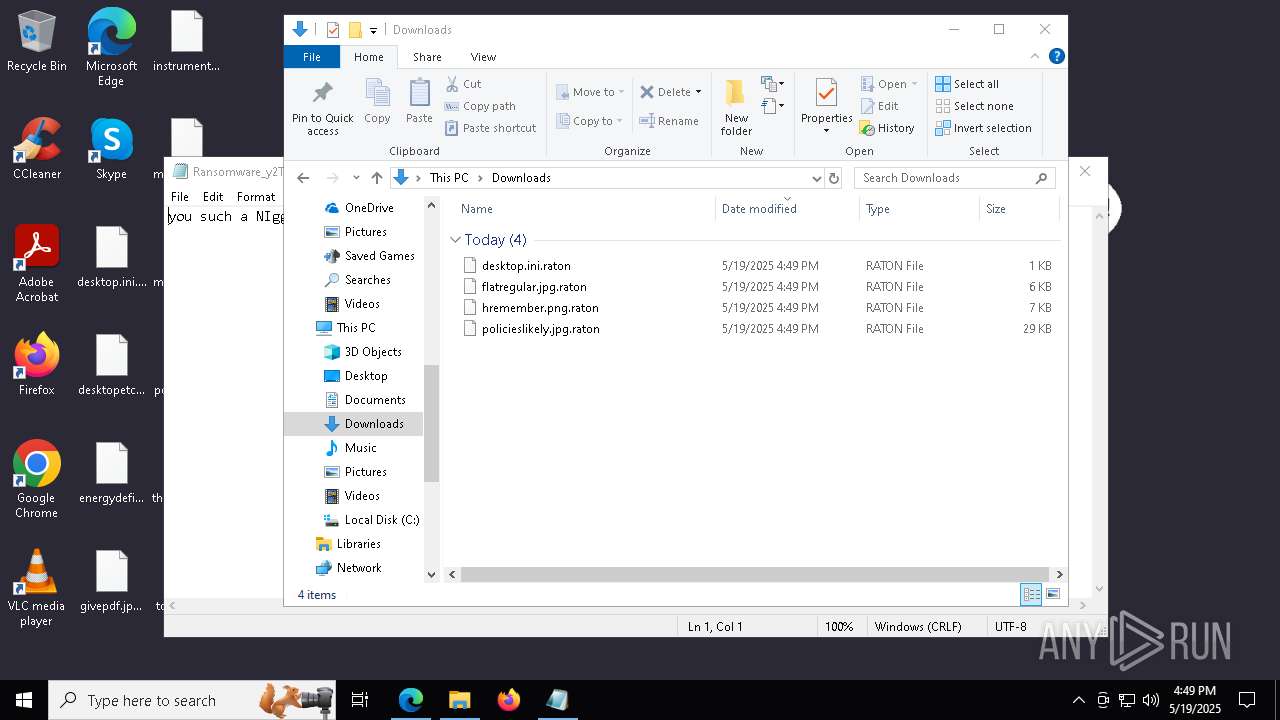Screen dimensions: 1280x720
Task: Switch to Large icons view layout
Action: click(1053, 595)
